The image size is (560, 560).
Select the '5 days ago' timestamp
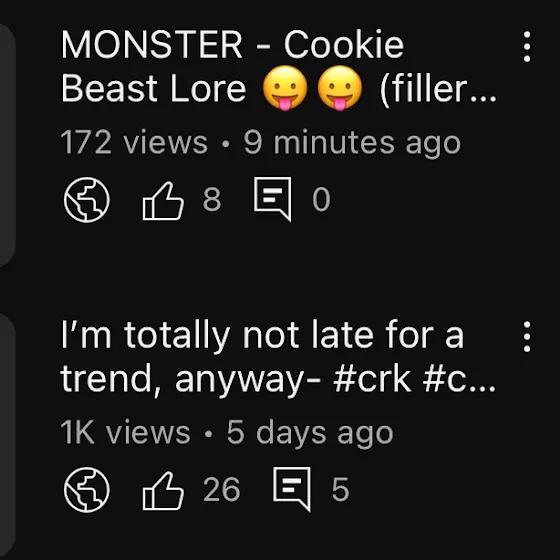click(x=310, y=433)
